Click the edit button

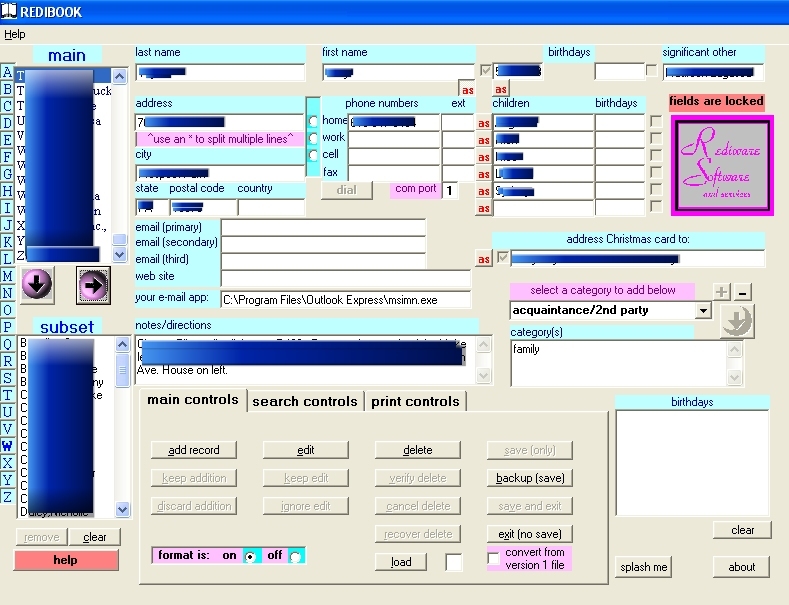[305, 450]
